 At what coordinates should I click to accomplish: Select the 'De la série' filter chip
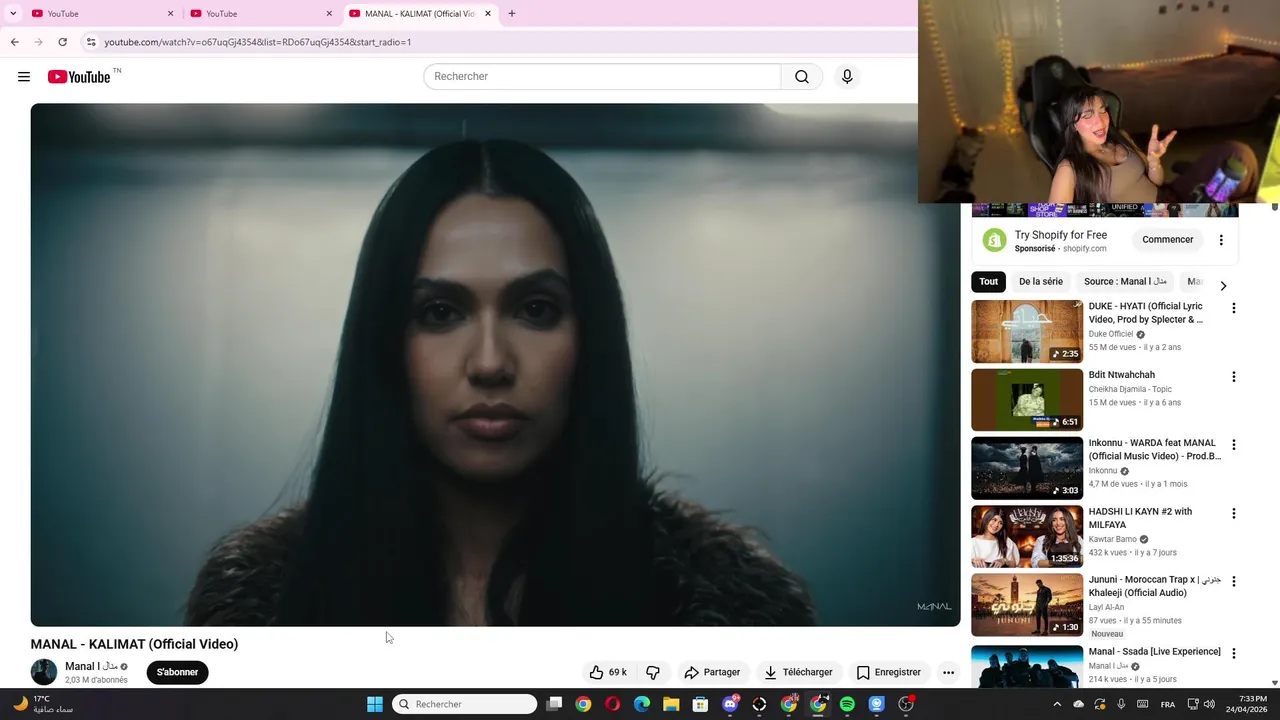coord(1041,281)
